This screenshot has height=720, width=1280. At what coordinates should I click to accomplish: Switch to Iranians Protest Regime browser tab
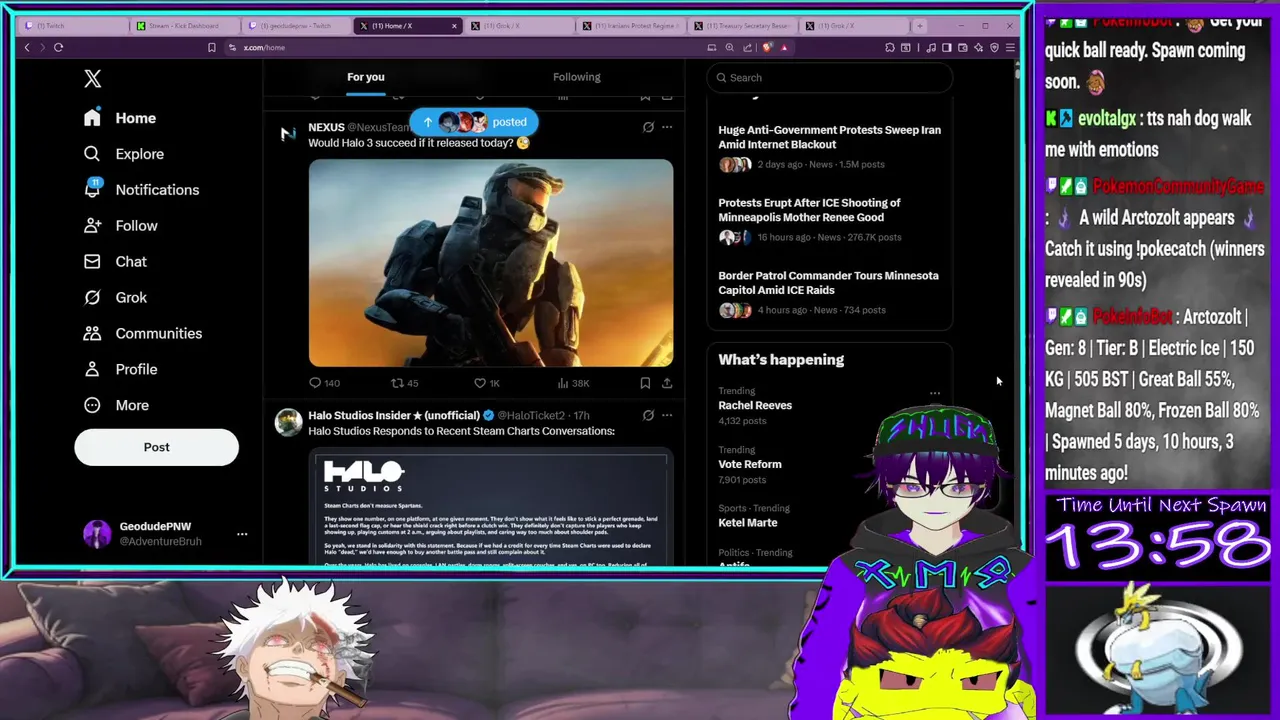631,25
